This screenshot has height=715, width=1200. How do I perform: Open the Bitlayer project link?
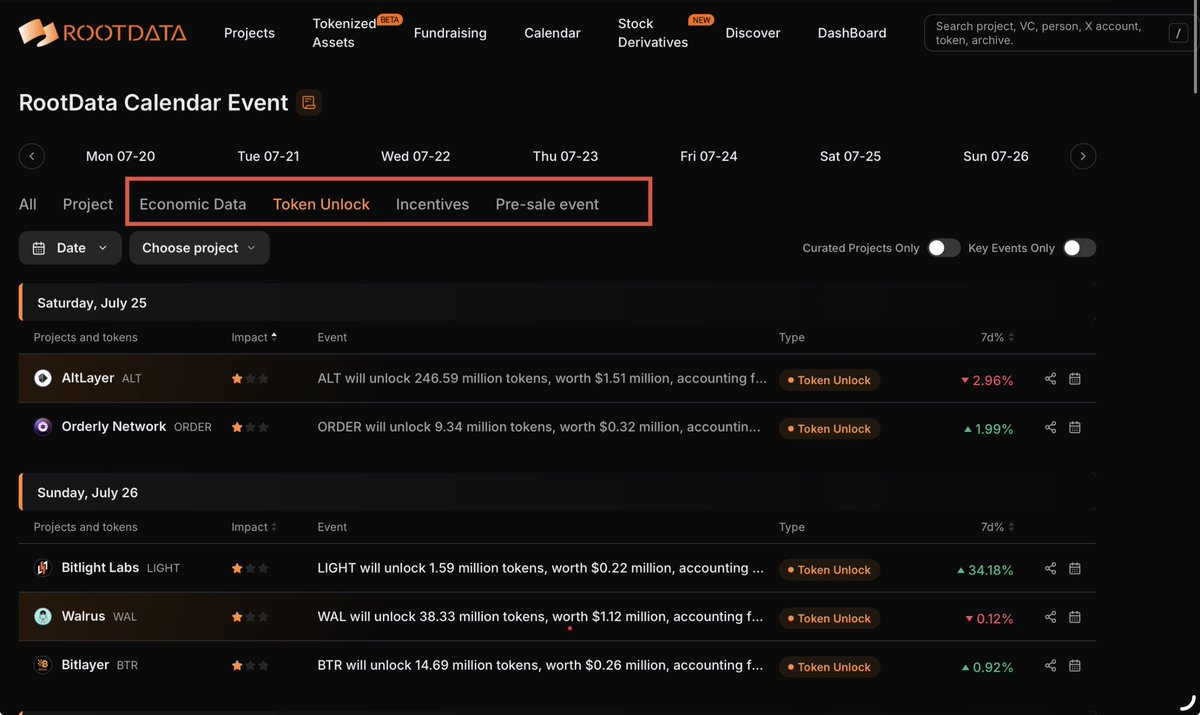(x=85, y=665)
